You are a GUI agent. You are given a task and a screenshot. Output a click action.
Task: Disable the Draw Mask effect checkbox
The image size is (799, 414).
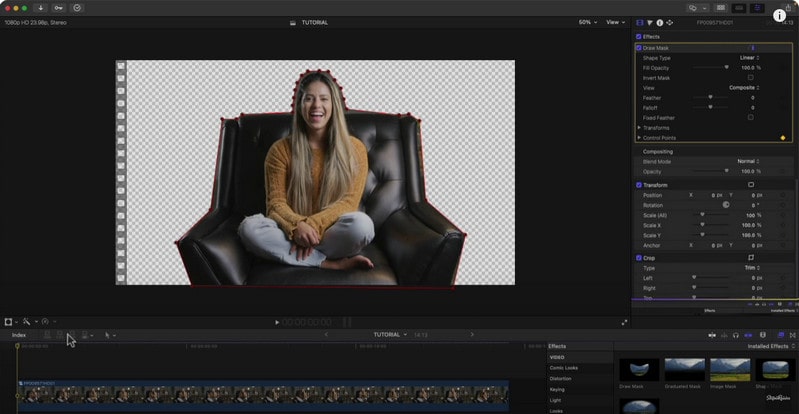pos(638,48)
